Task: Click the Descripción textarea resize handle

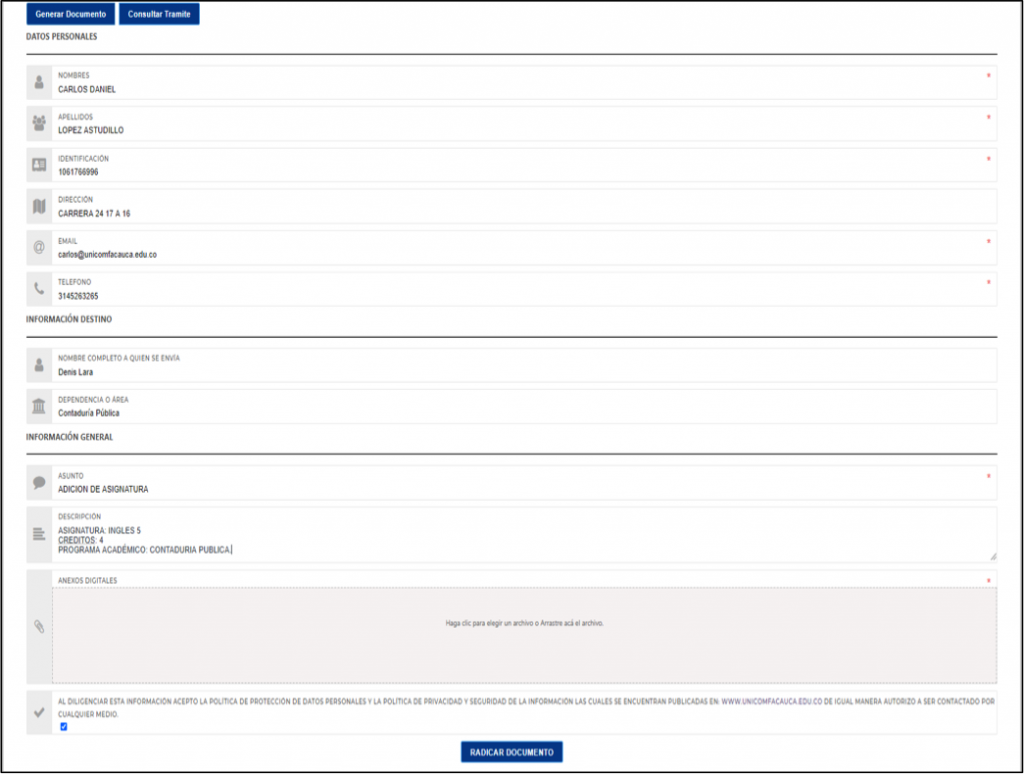Action: [993, 556]
